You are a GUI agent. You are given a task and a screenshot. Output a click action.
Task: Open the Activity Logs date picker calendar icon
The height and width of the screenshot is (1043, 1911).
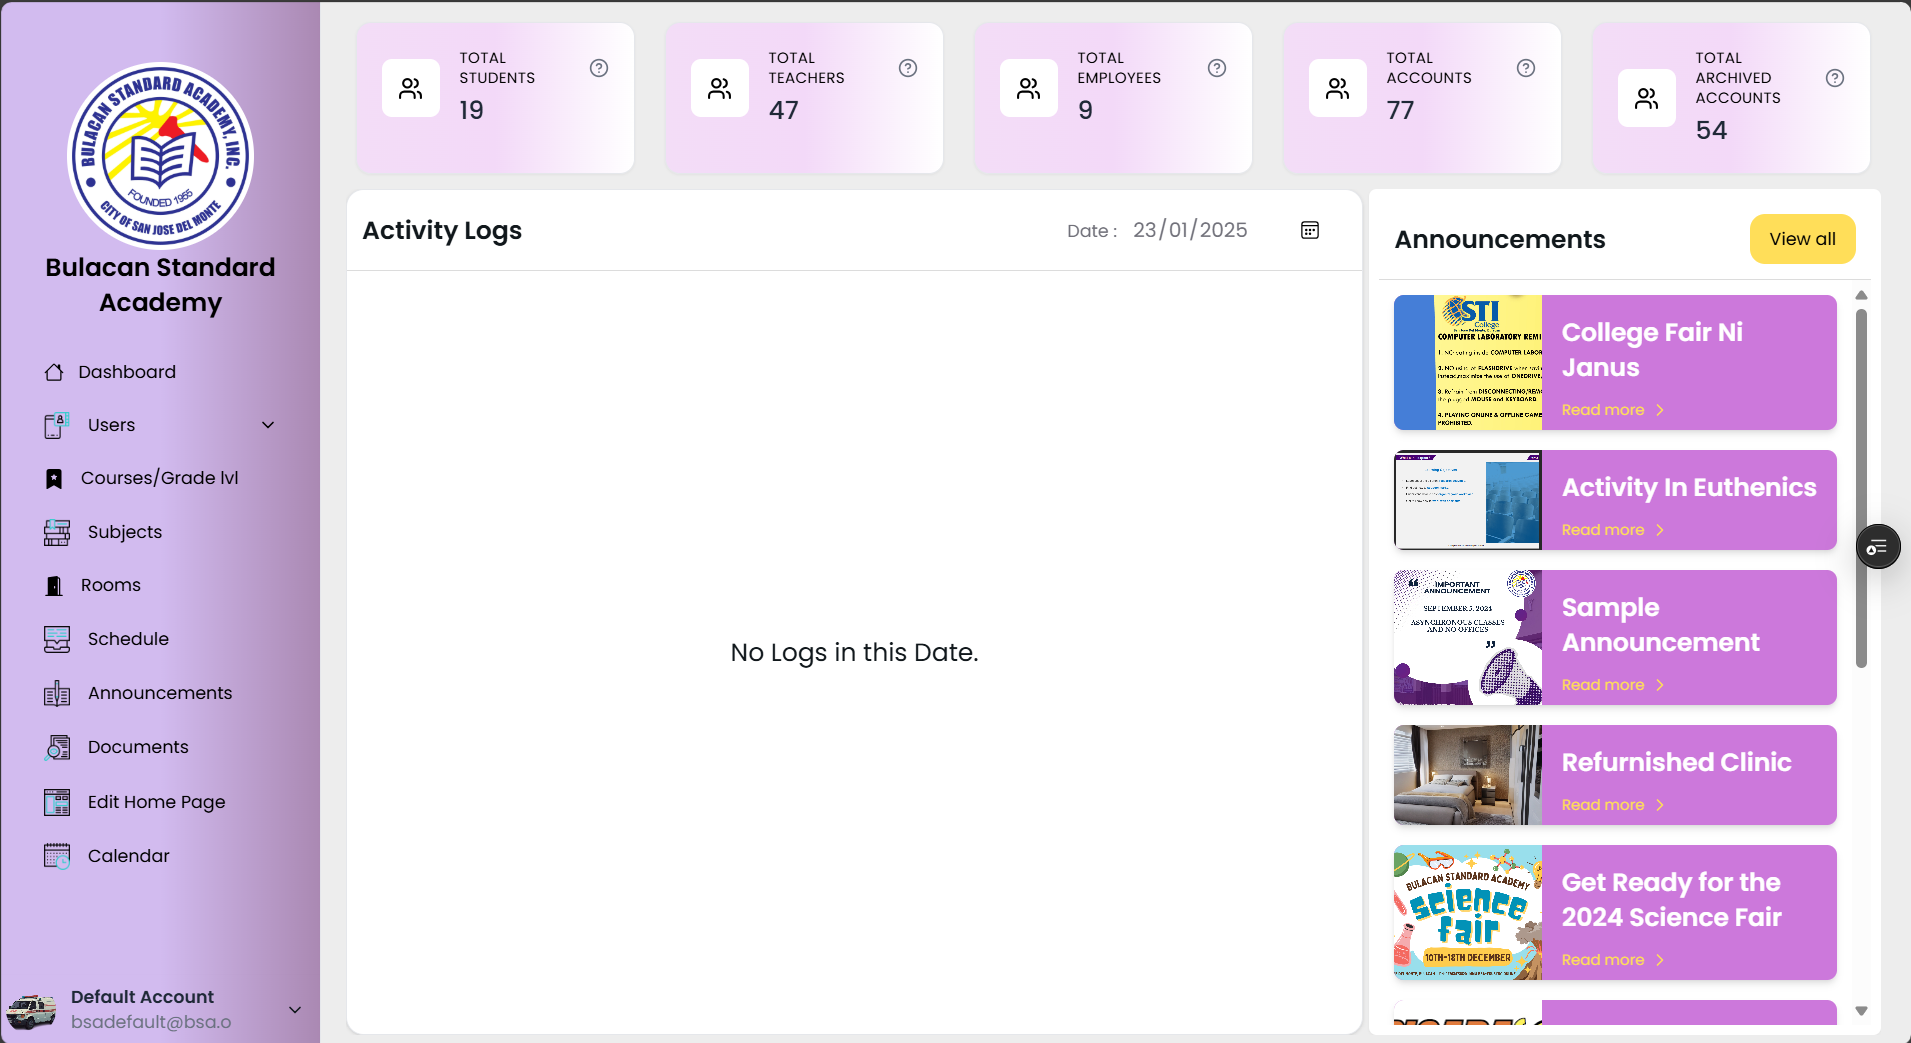1310,230
